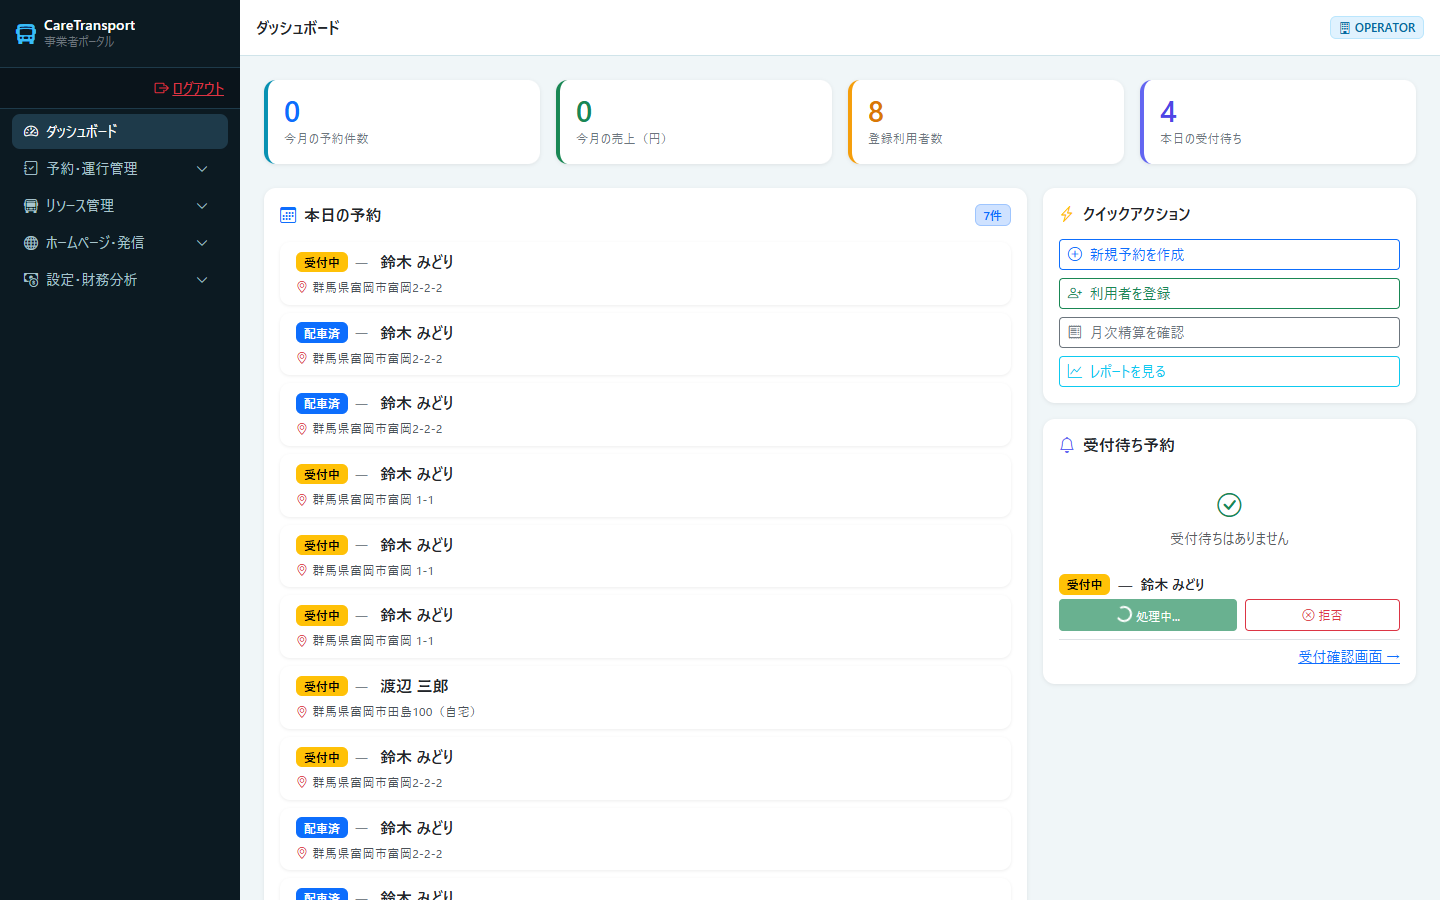Click the lightning icon next to クイックアクション
This screenshot has width=1440, height=900.
click(x=1067, y=214)
